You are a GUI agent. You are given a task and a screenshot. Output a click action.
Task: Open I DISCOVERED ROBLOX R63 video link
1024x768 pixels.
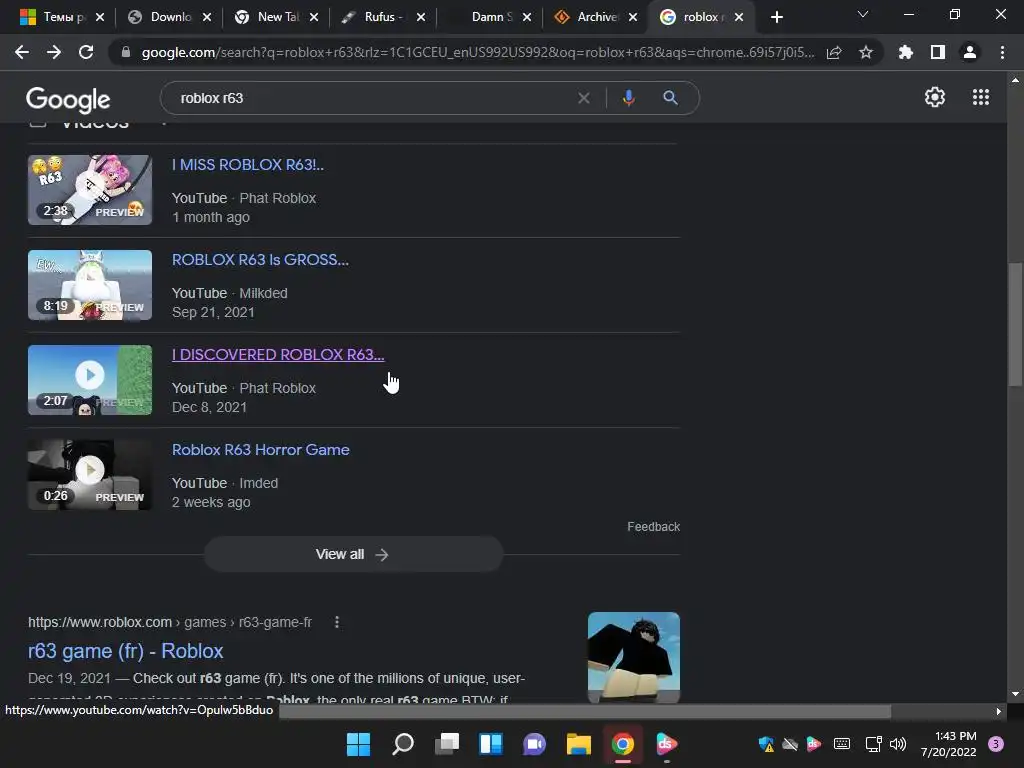pos(278,354)
